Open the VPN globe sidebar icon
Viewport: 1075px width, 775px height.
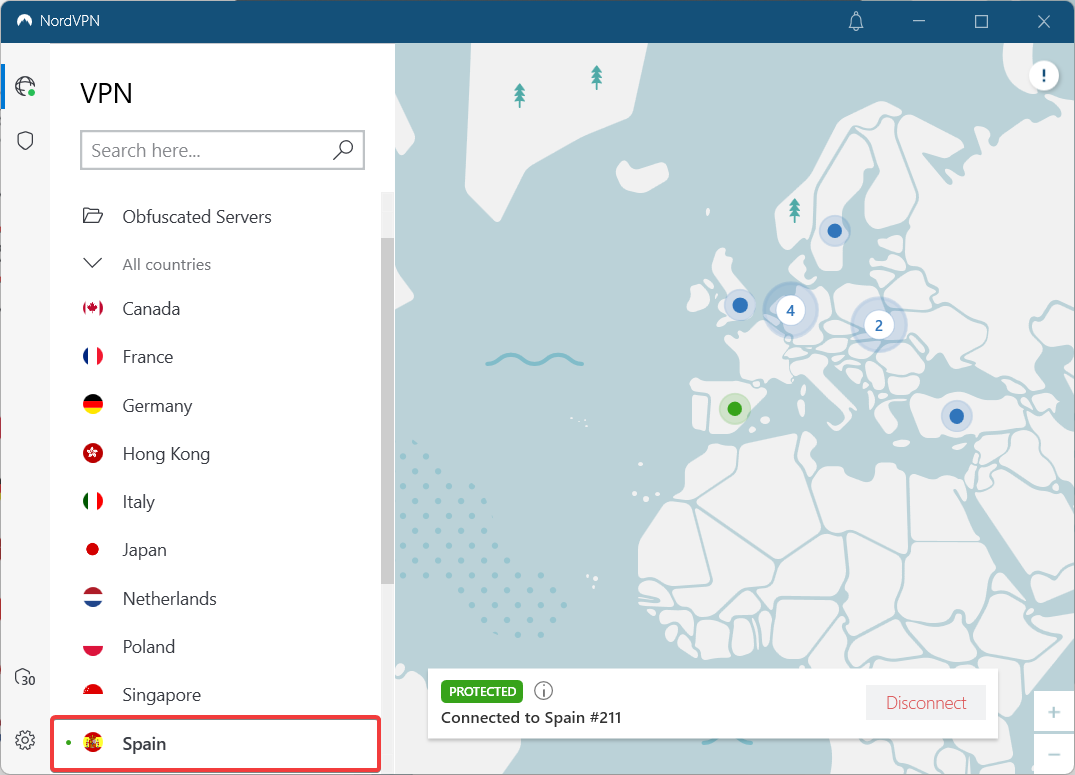[25, 86]
